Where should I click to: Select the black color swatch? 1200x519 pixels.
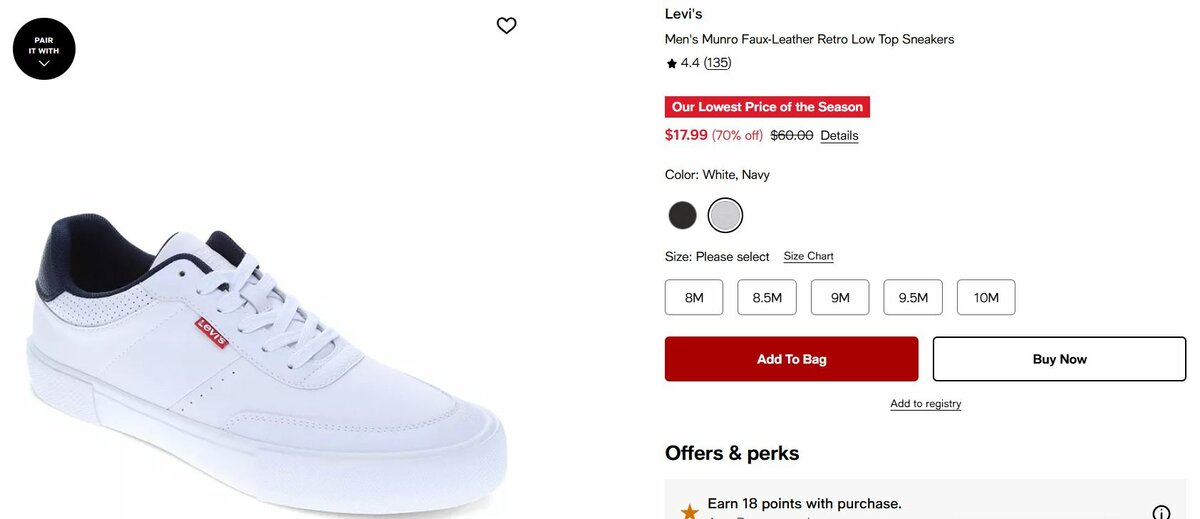[683, 215]
